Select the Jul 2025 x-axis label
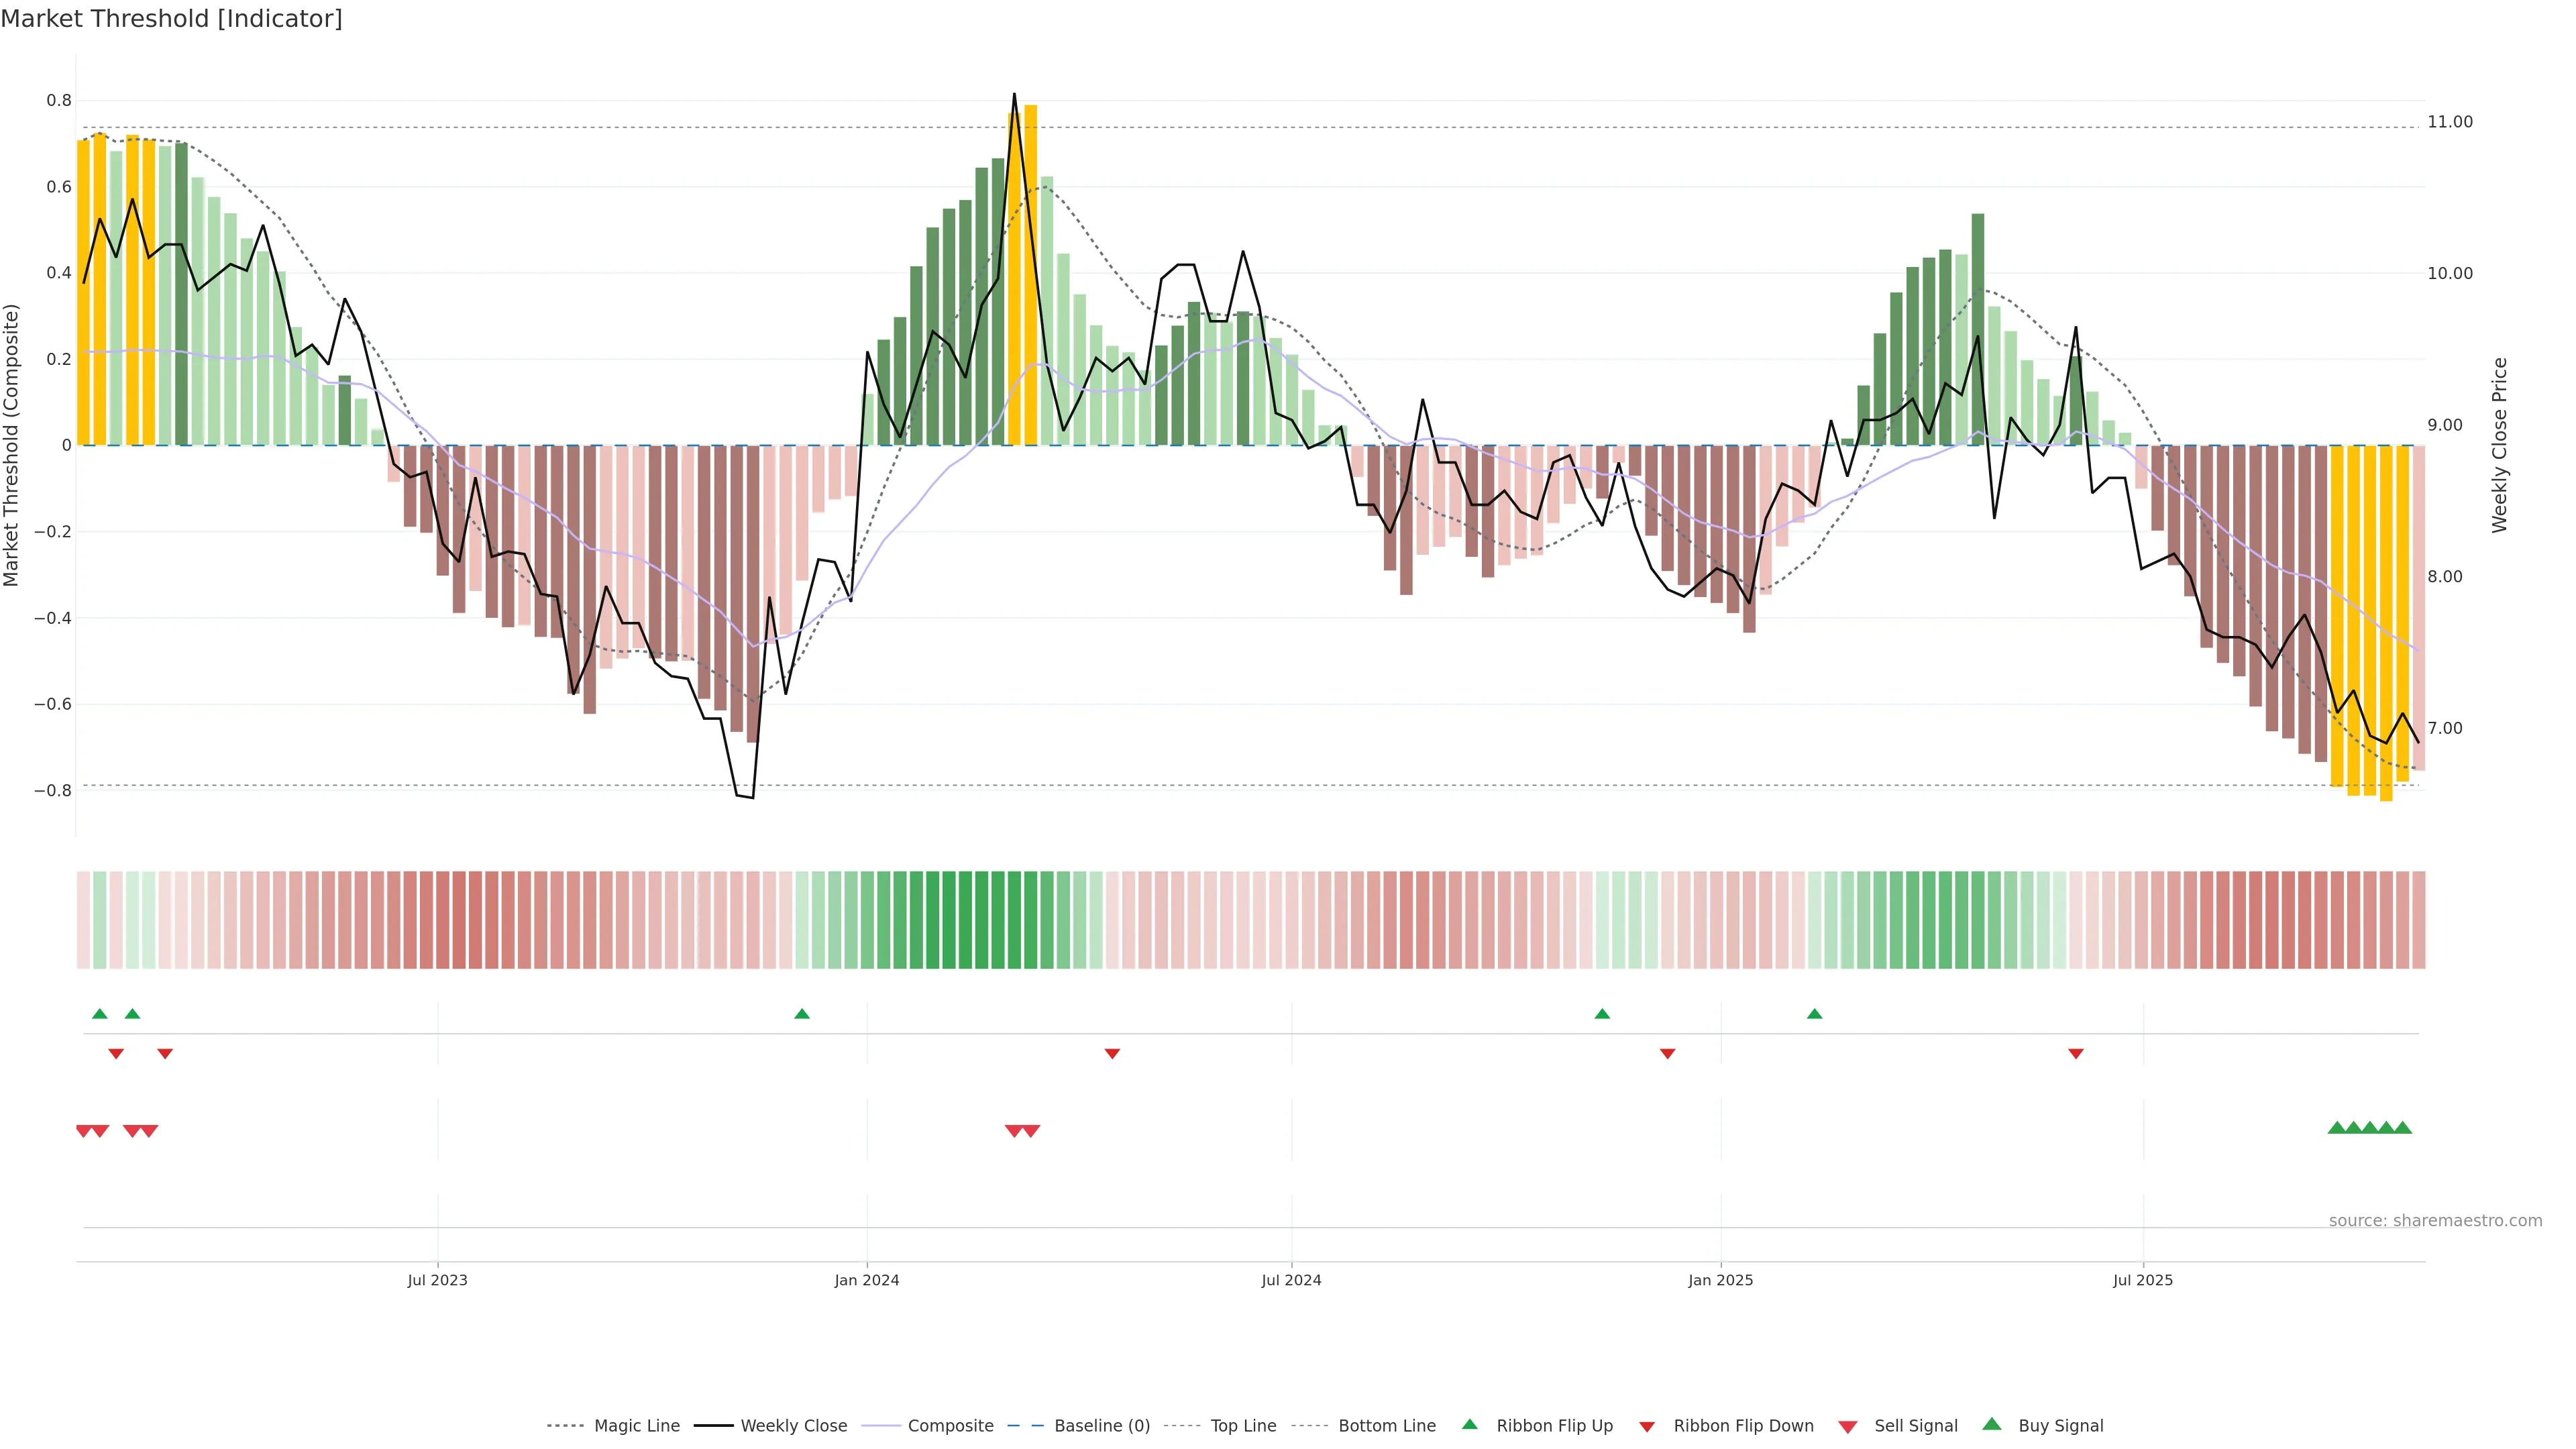 2143,1280
